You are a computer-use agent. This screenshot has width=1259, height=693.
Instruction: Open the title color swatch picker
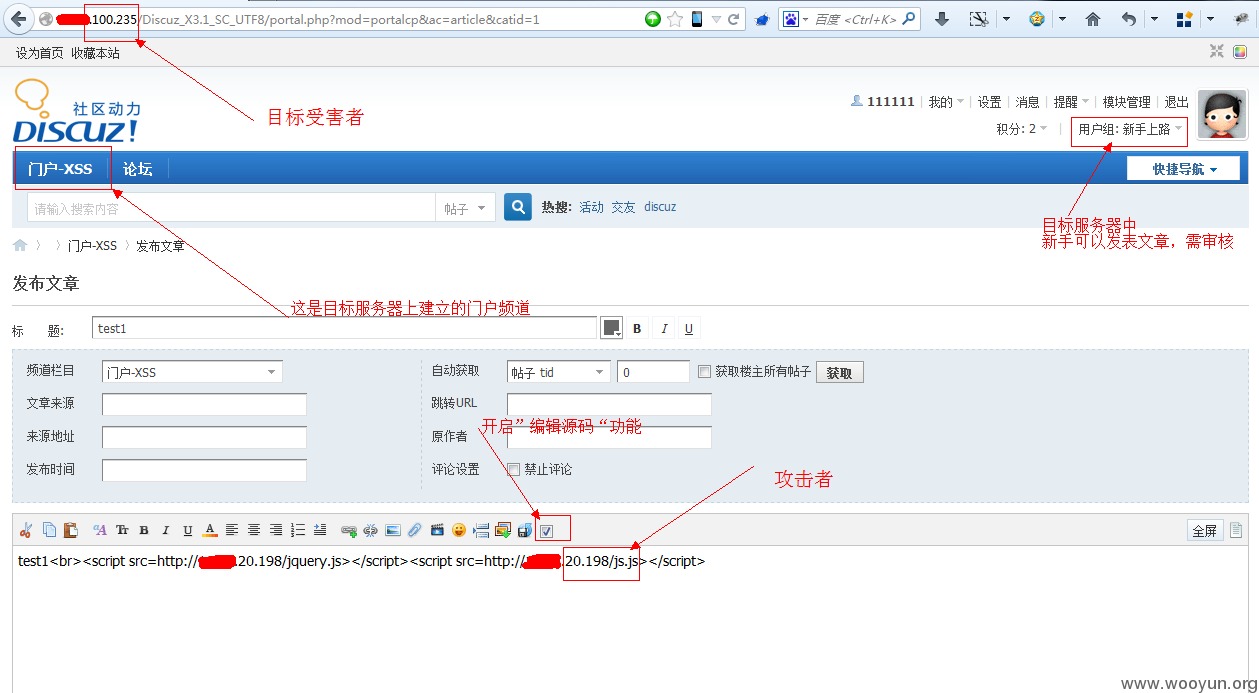click(x=611, y=328)
